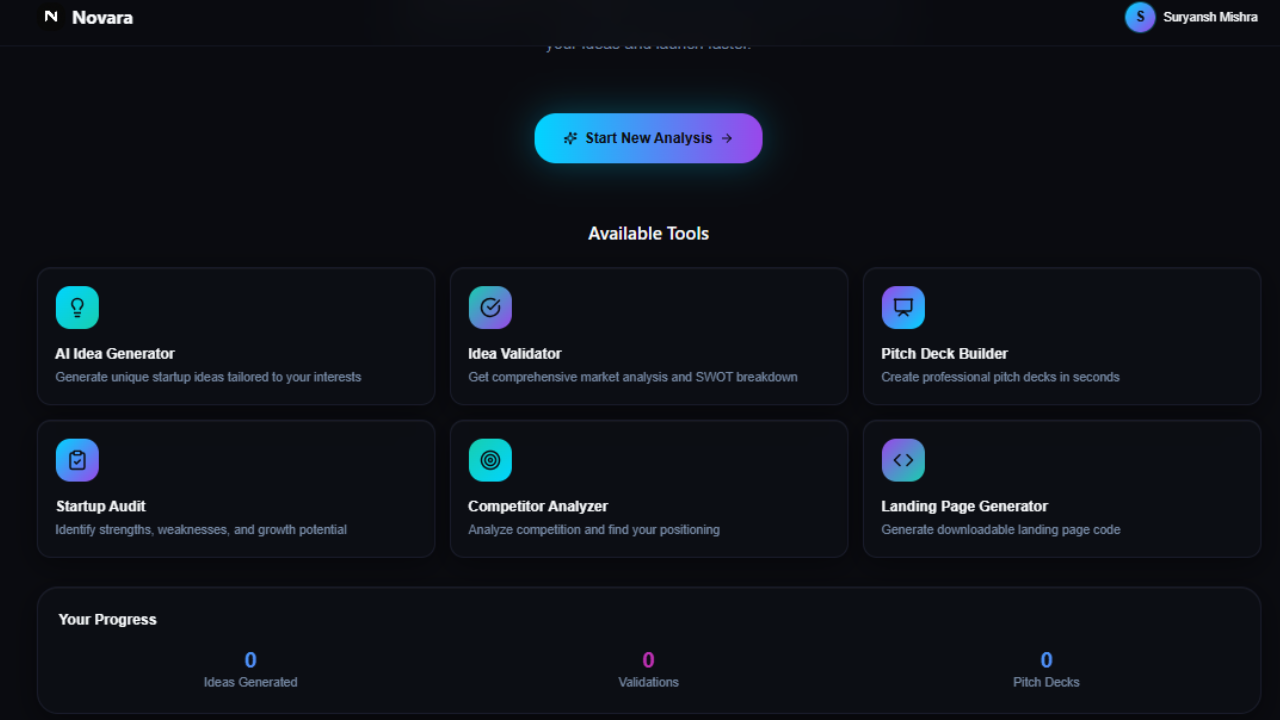Click the Novara logo icon

[48, 17]
